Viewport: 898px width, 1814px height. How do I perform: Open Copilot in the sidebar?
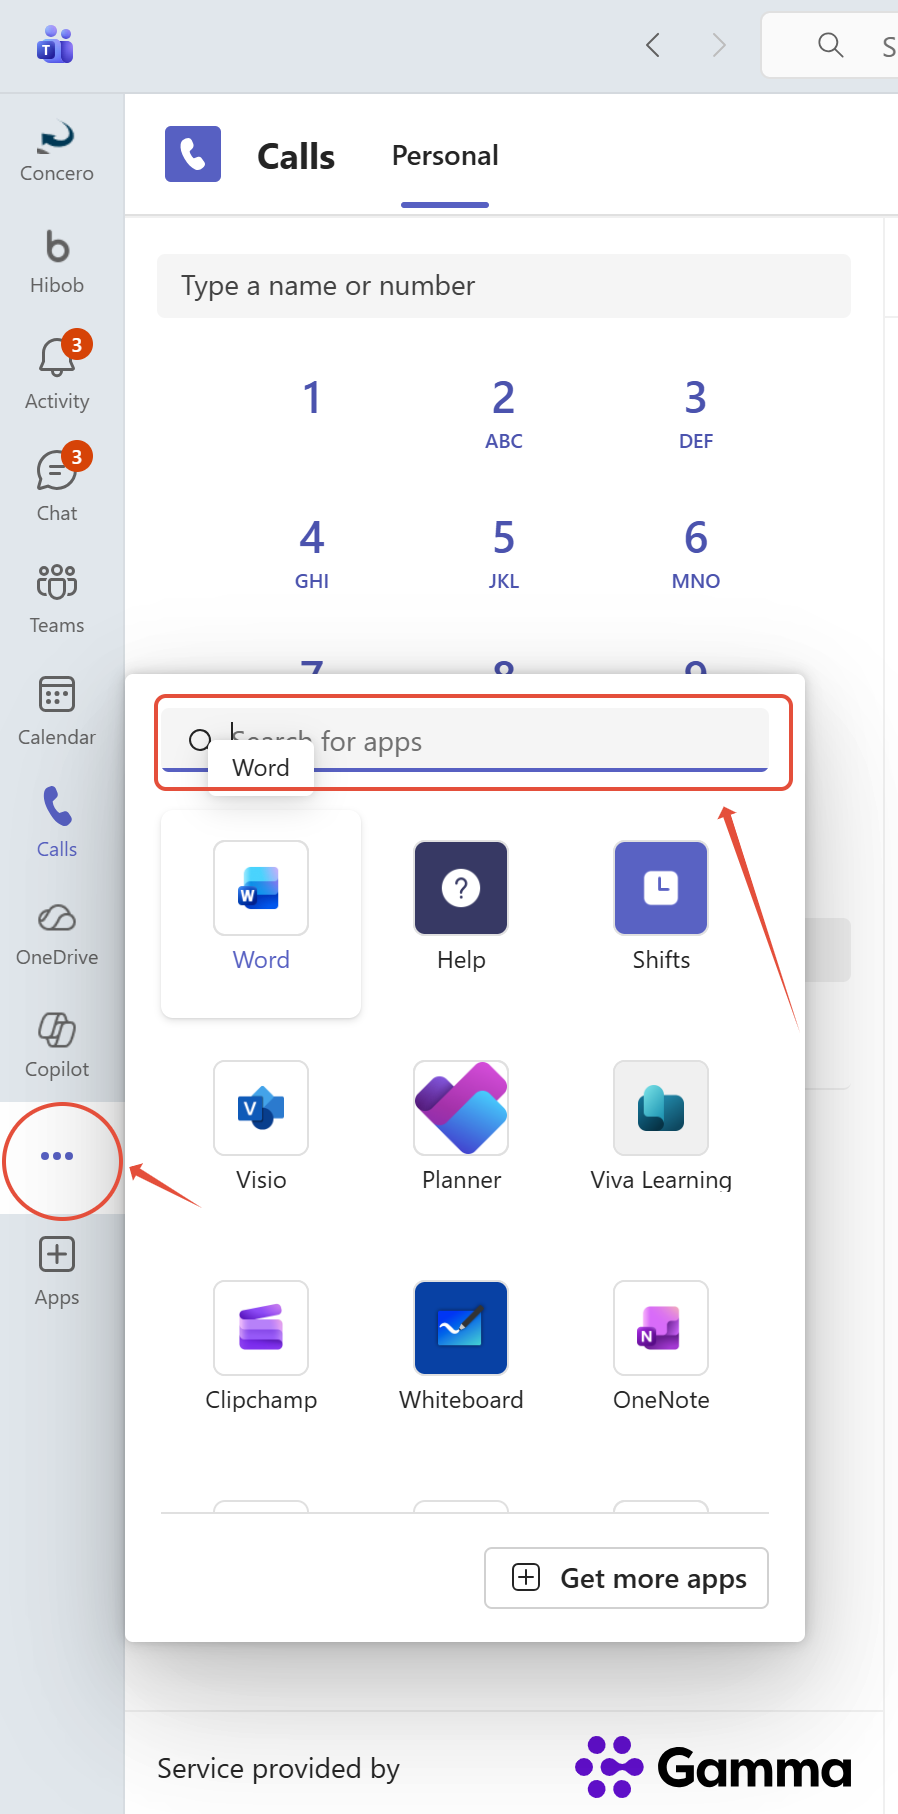57,1044
